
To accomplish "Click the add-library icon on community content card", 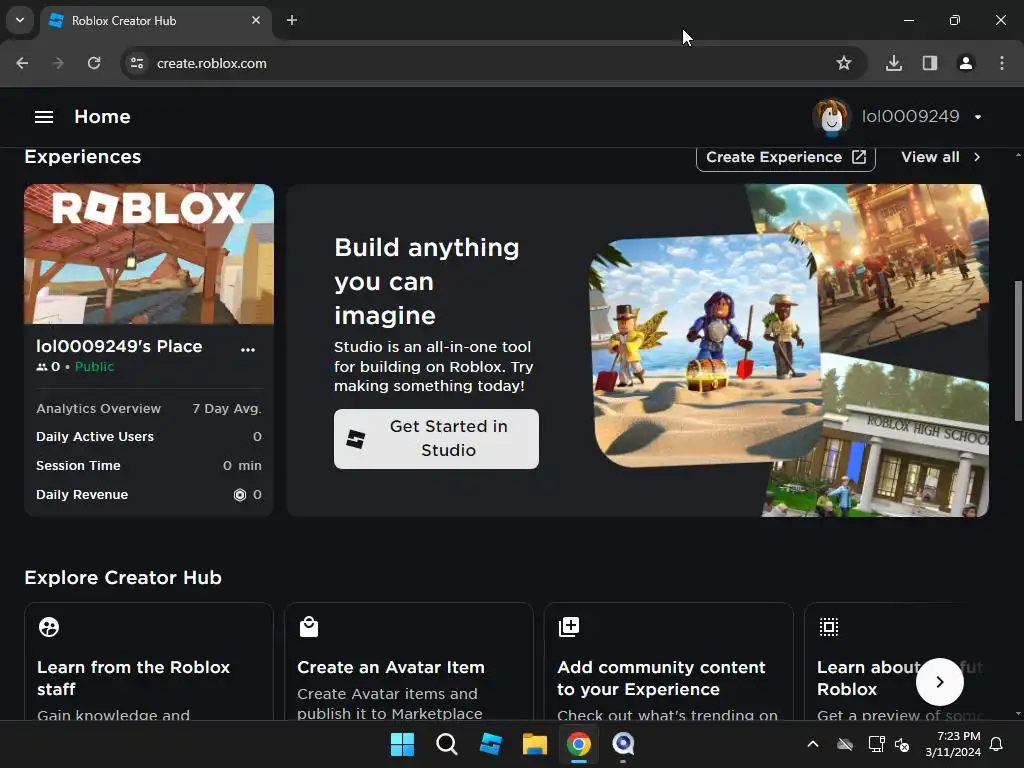I will (x=569, y=627).
